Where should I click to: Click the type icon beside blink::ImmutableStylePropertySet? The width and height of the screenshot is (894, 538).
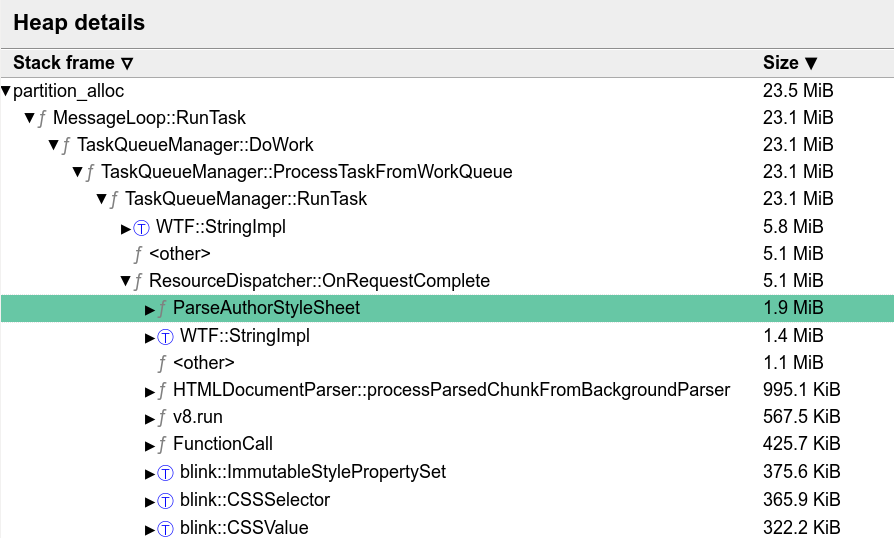(165, 473)
